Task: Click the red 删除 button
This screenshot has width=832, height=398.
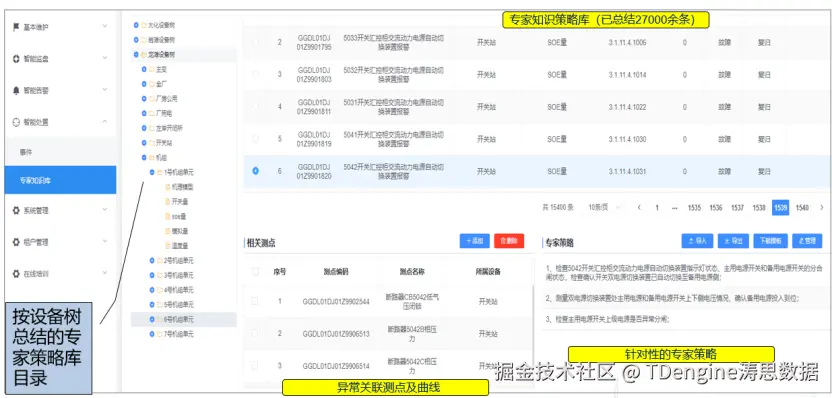Action: [509, 241]
